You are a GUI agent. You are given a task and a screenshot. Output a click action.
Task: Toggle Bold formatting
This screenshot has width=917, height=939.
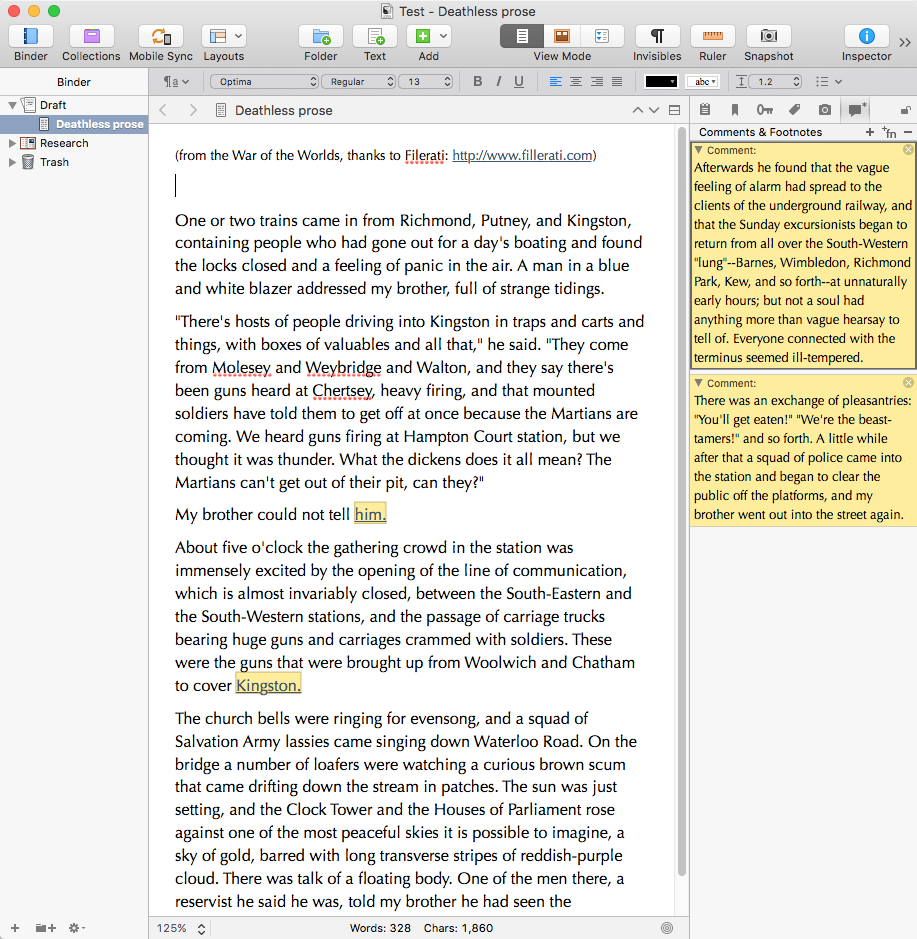click(x=477, y=81)
